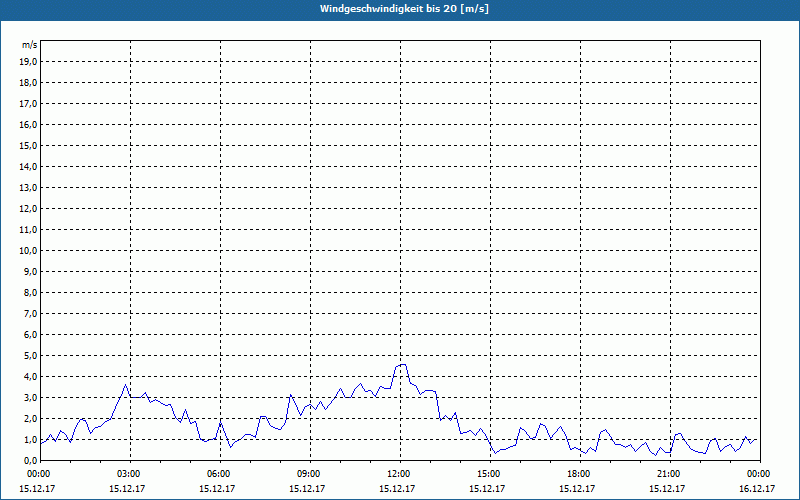Click the "6,0" y-axis value
The image size is (800, 500).
[30, 335]
